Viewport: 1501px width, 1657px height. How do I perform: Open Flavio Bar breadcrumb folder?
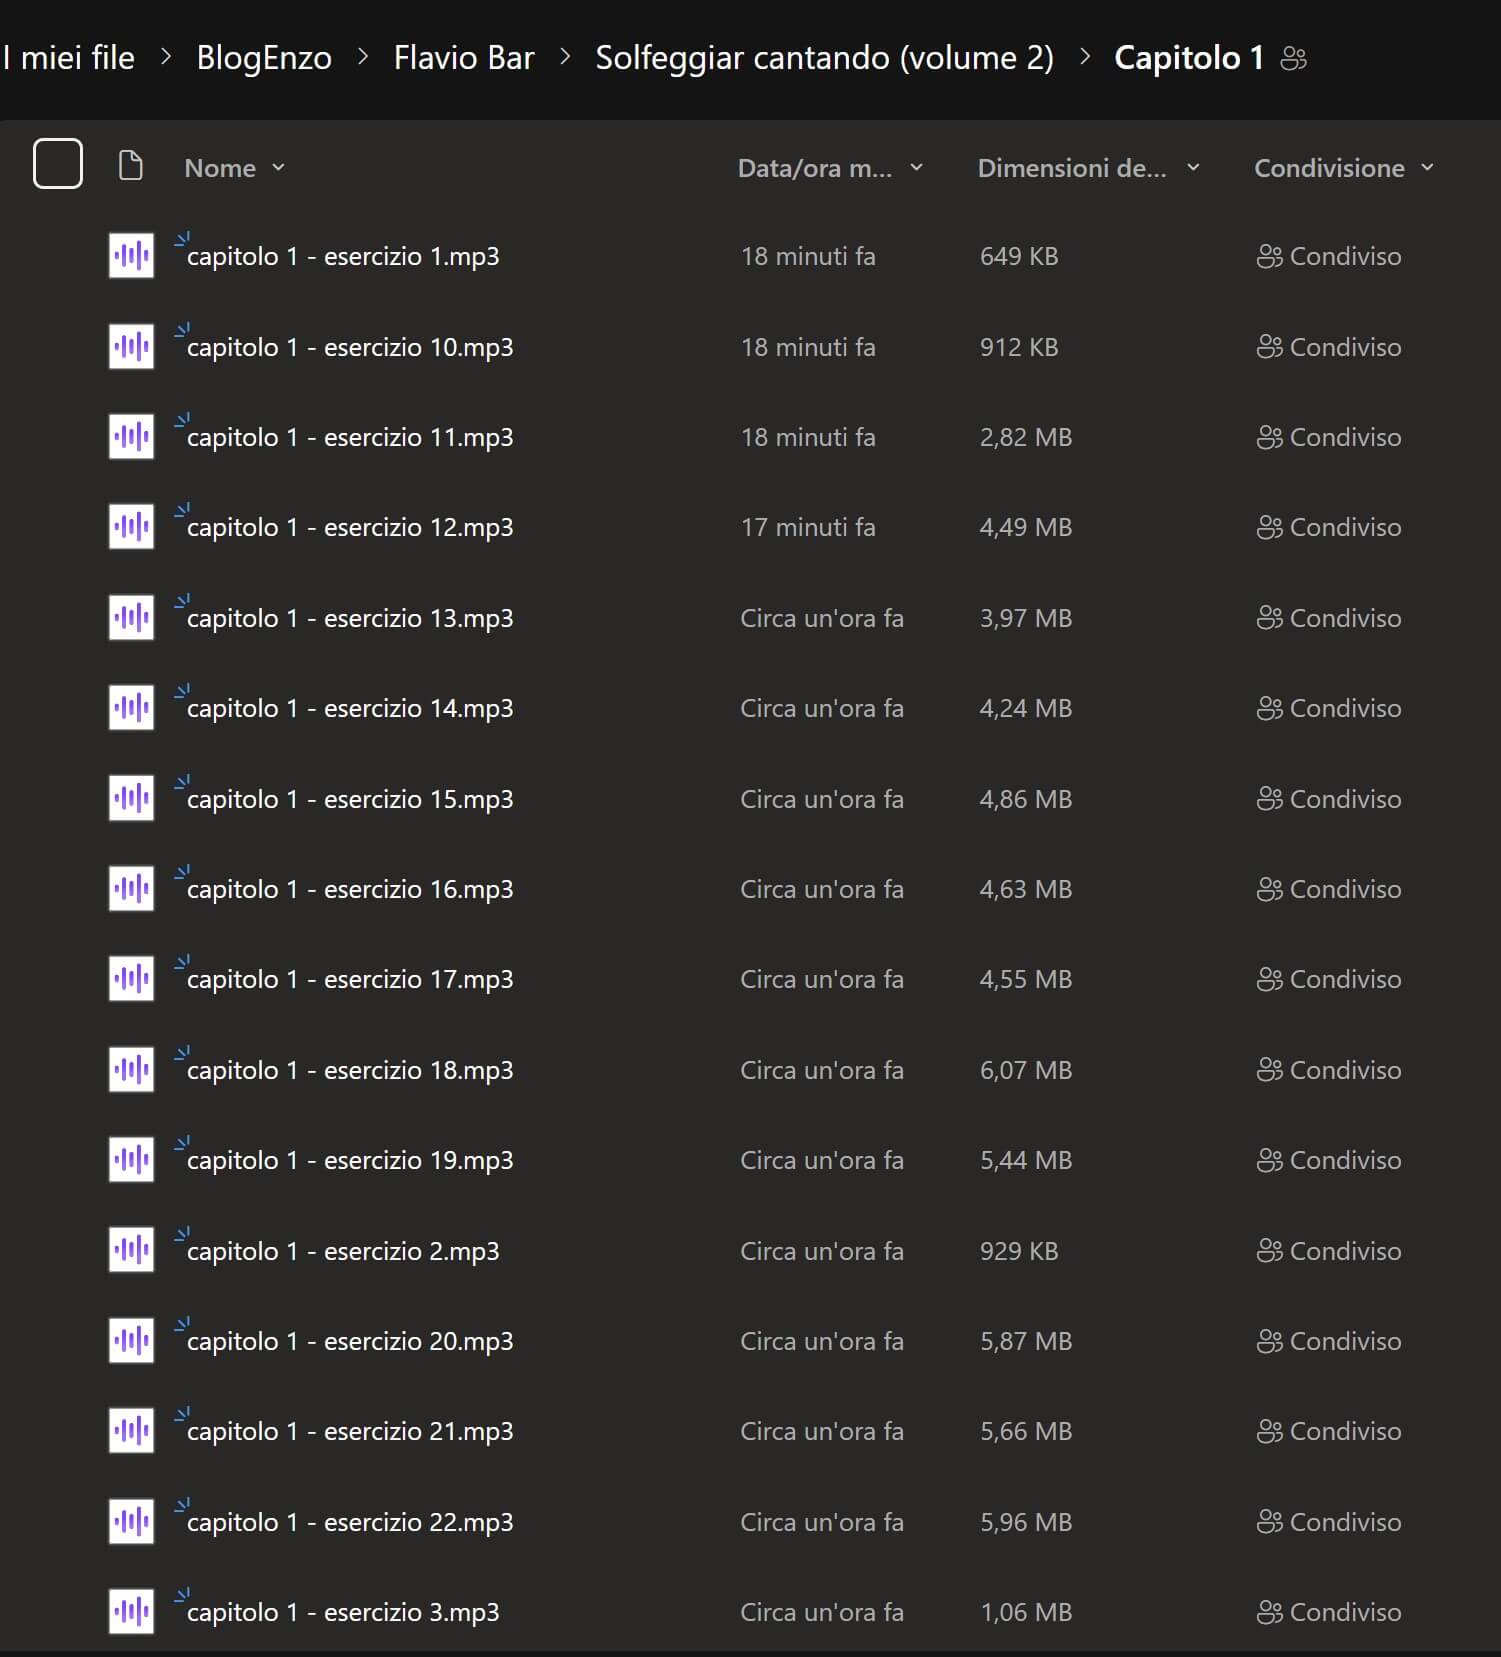pyautogui.click(x=463, y=58)
